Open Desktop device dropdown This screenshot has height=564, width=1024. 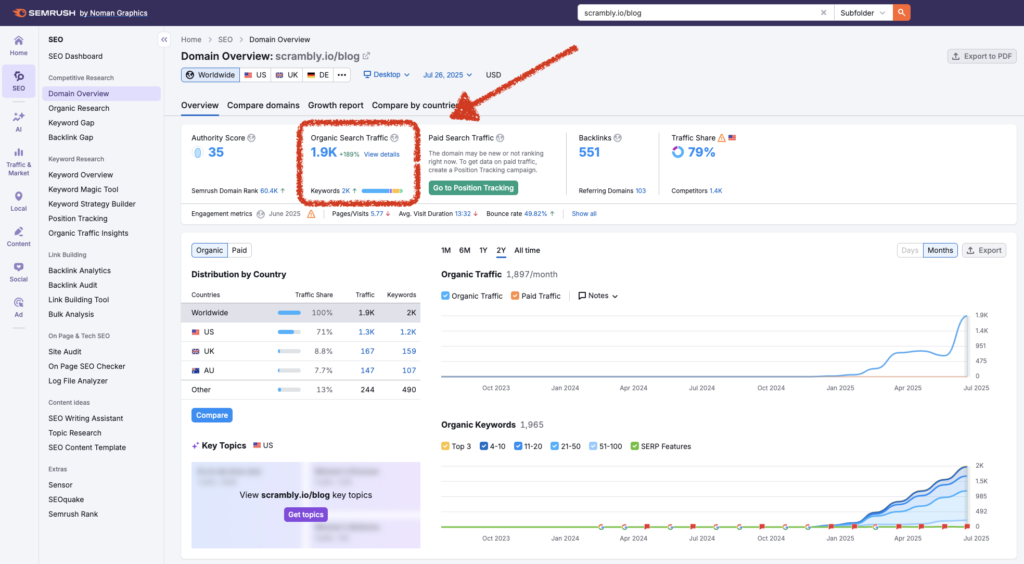387,75
